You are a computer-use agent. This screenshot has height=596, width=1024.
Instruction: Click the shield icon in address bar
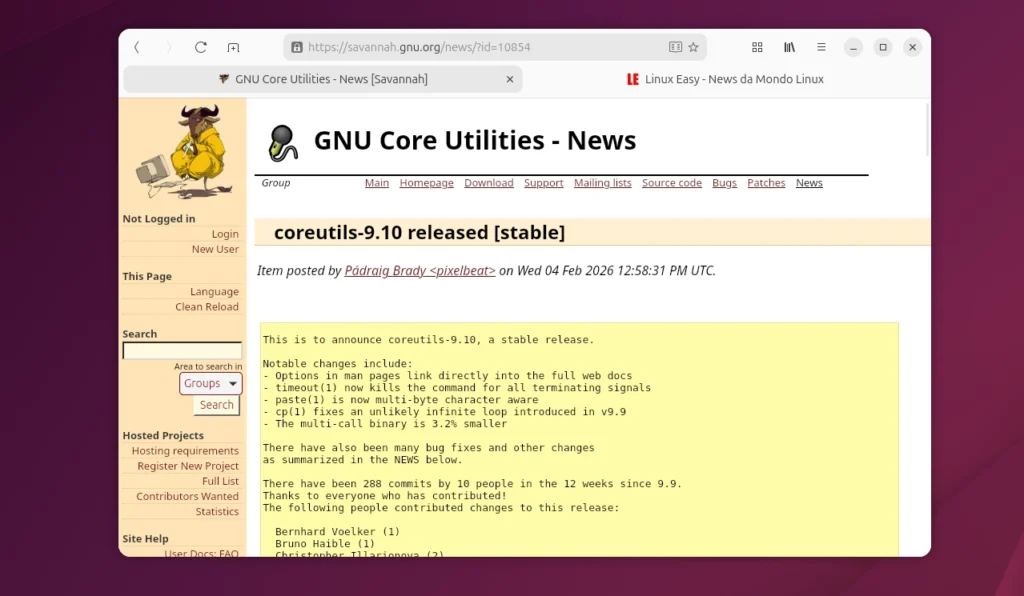[298, 46]
